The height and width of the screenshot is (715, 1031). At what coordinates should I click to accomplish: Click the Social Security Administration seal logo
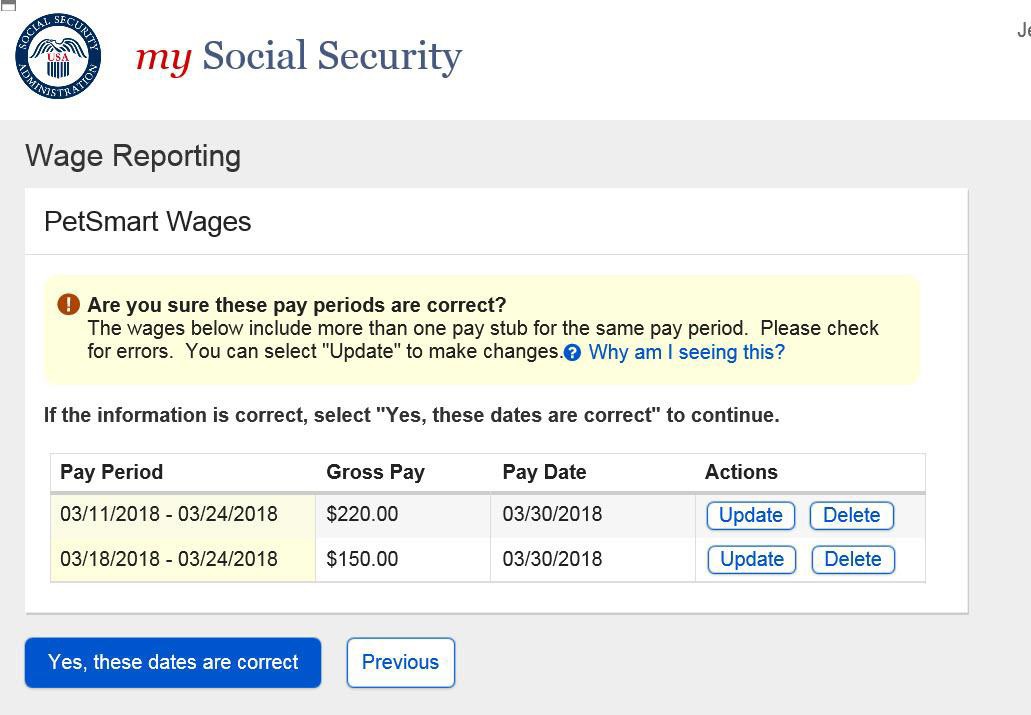tap(58, 56)
